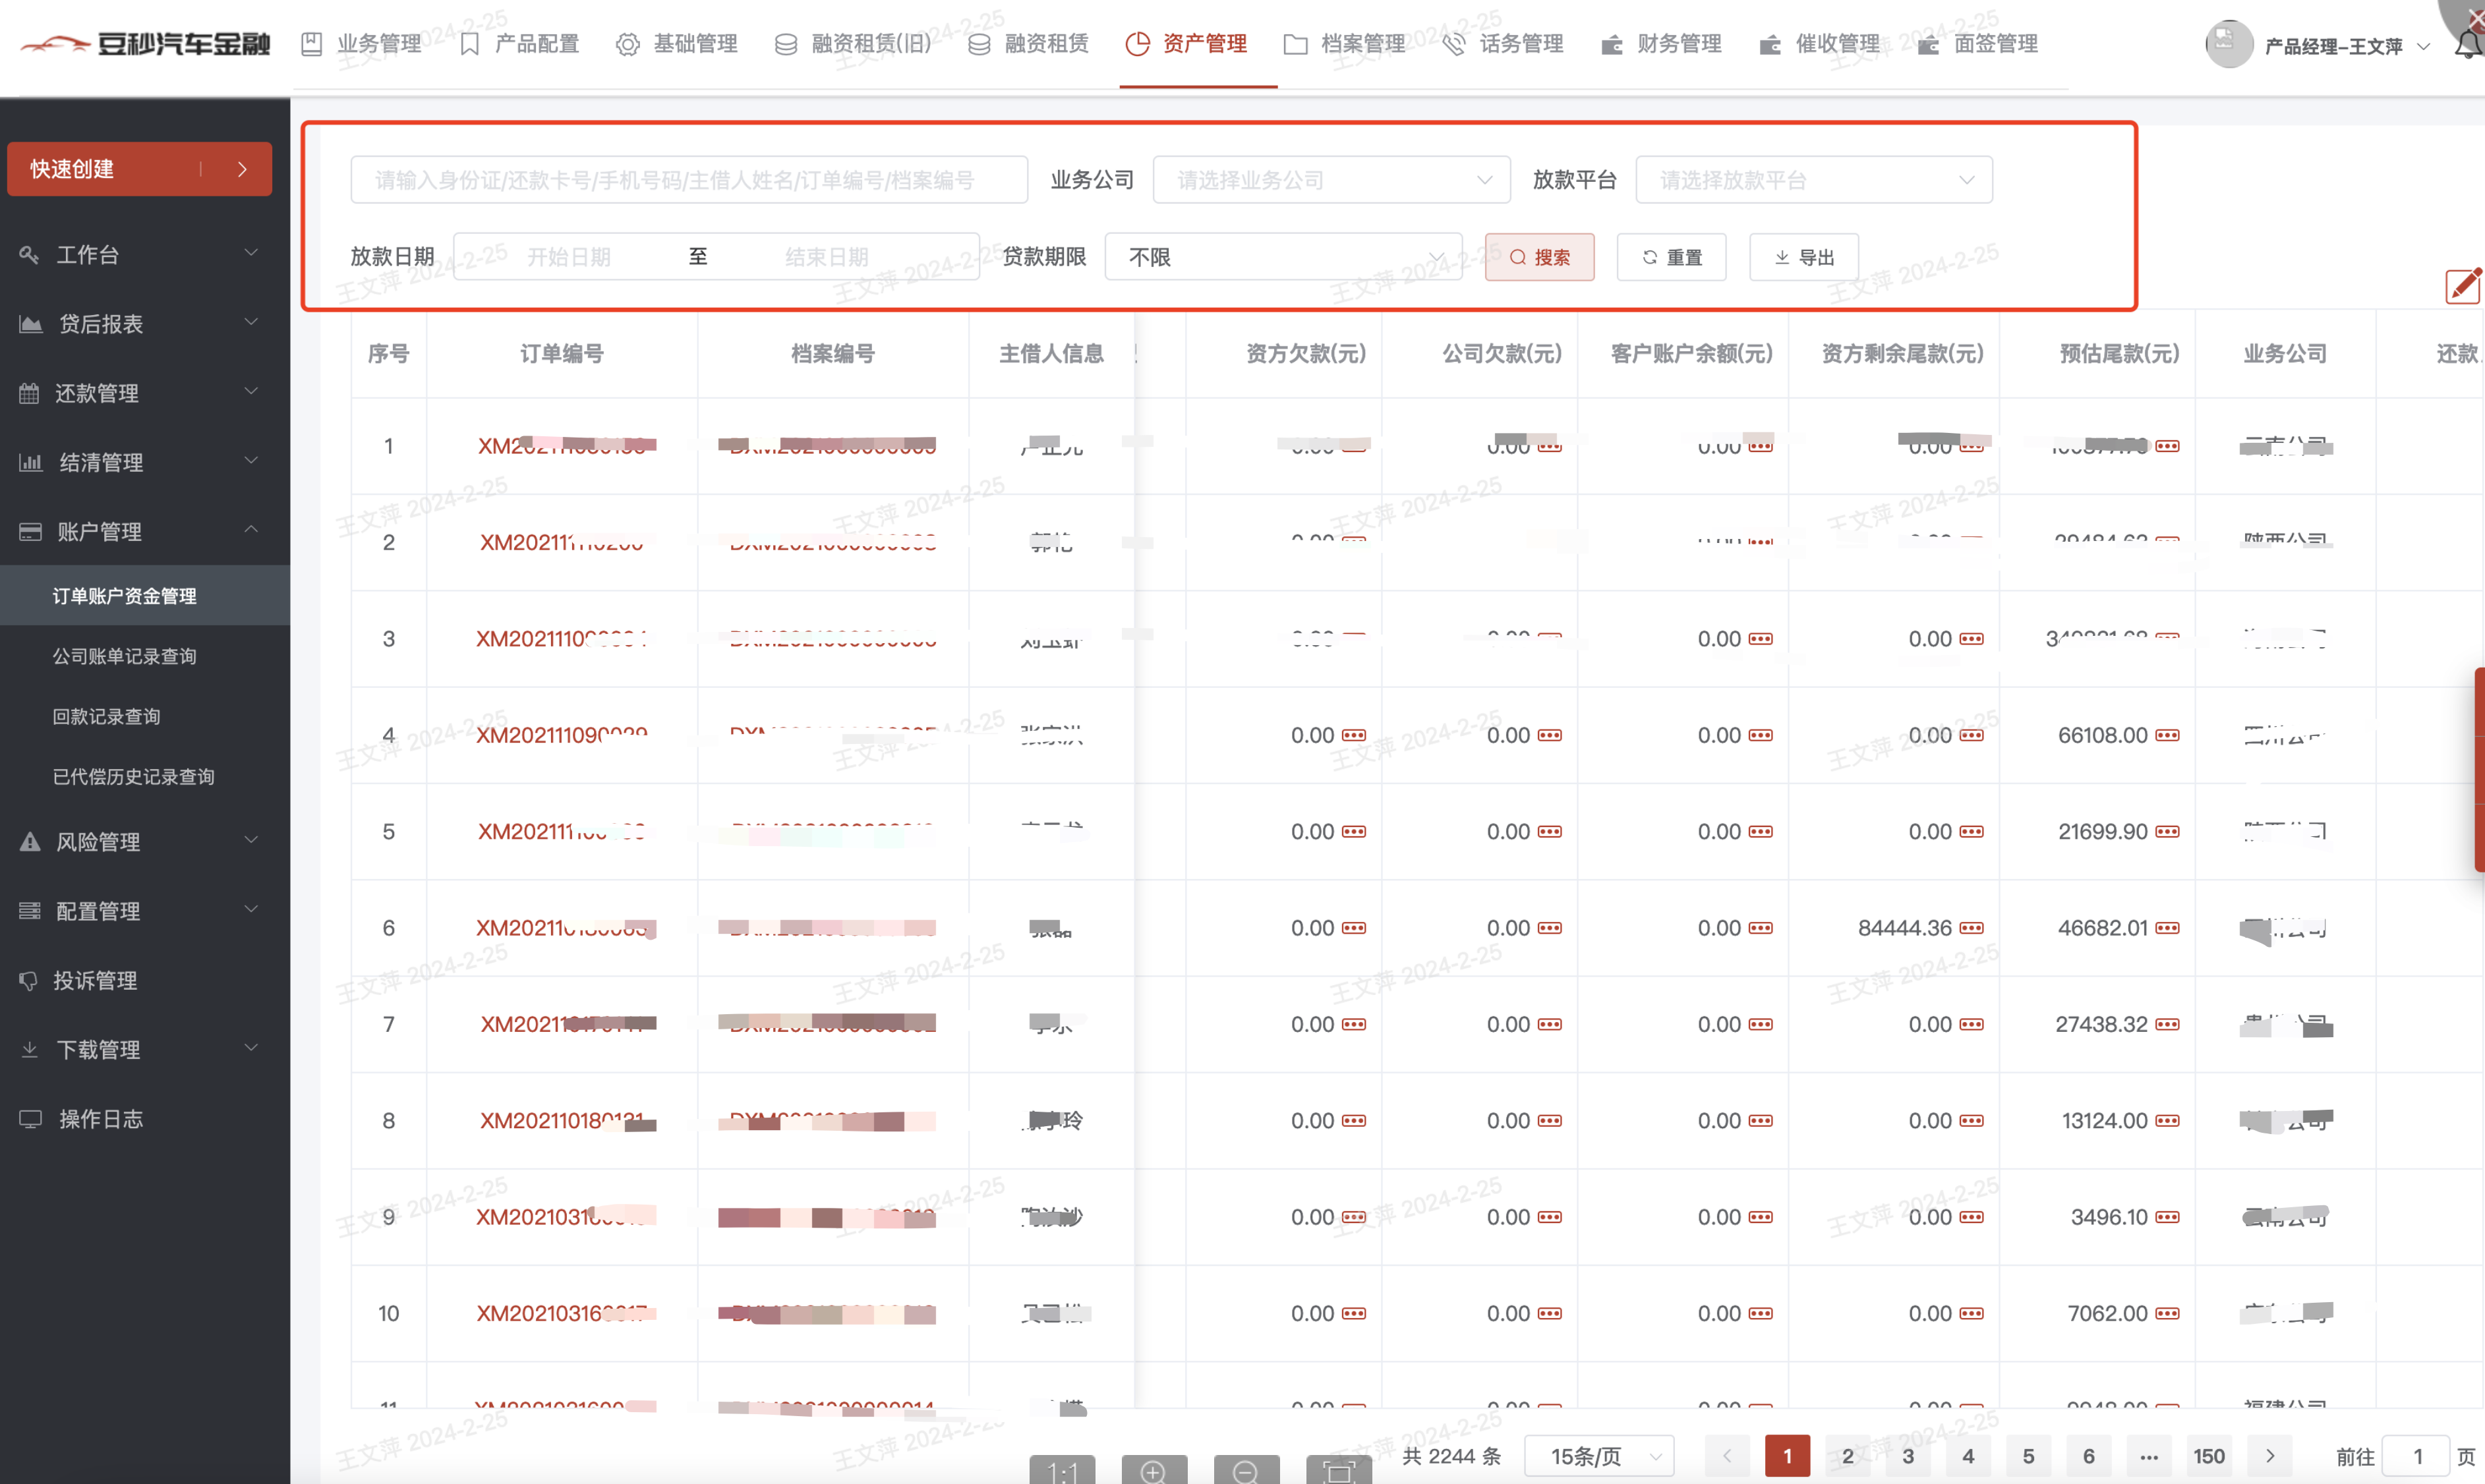Screen dimensions: 2485x1484
Task: Open 公司账单记录查询 in the sidebar
Action: (125, 656)
